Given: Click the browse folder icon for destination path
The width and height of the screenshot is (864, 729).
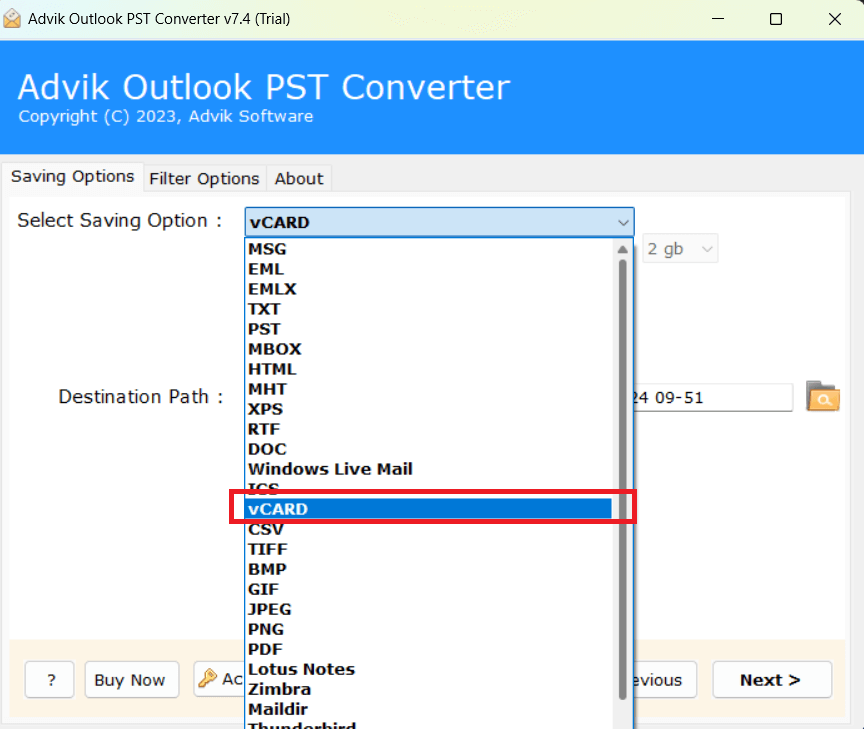Looking at the screenshot, I should point(823,396).
